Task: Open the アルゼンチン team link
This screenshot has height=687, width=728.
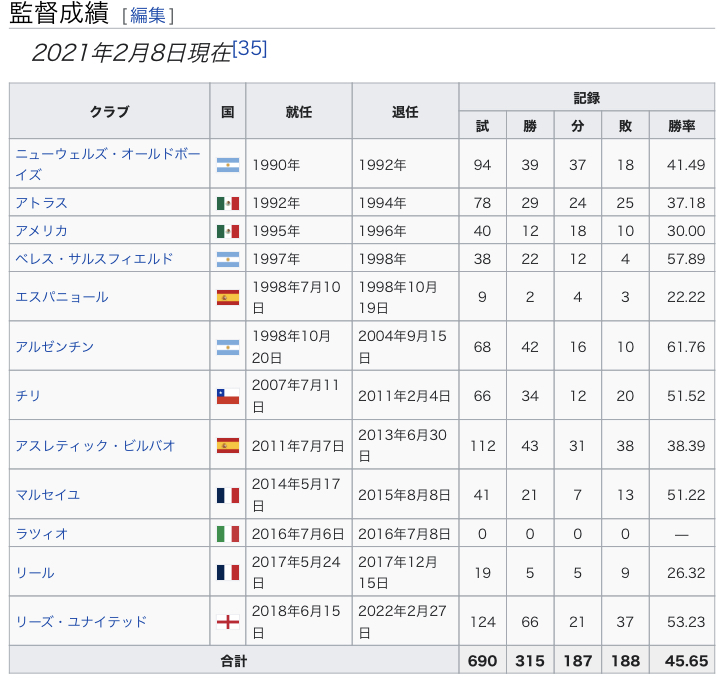Action: click(x=54, y=346)
